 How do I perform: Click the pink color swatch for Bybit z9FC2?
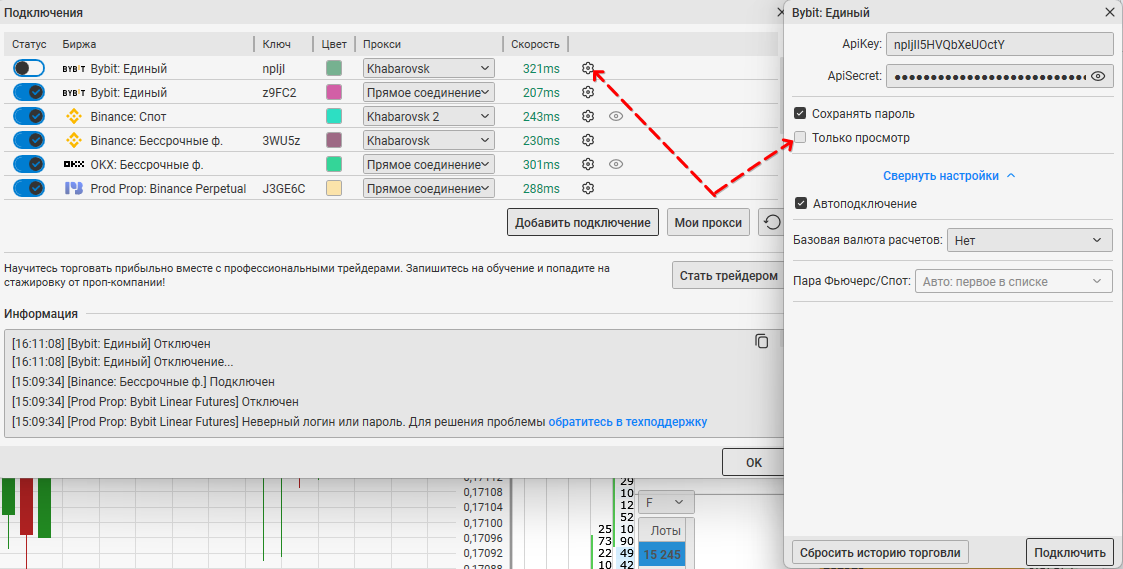334,92
